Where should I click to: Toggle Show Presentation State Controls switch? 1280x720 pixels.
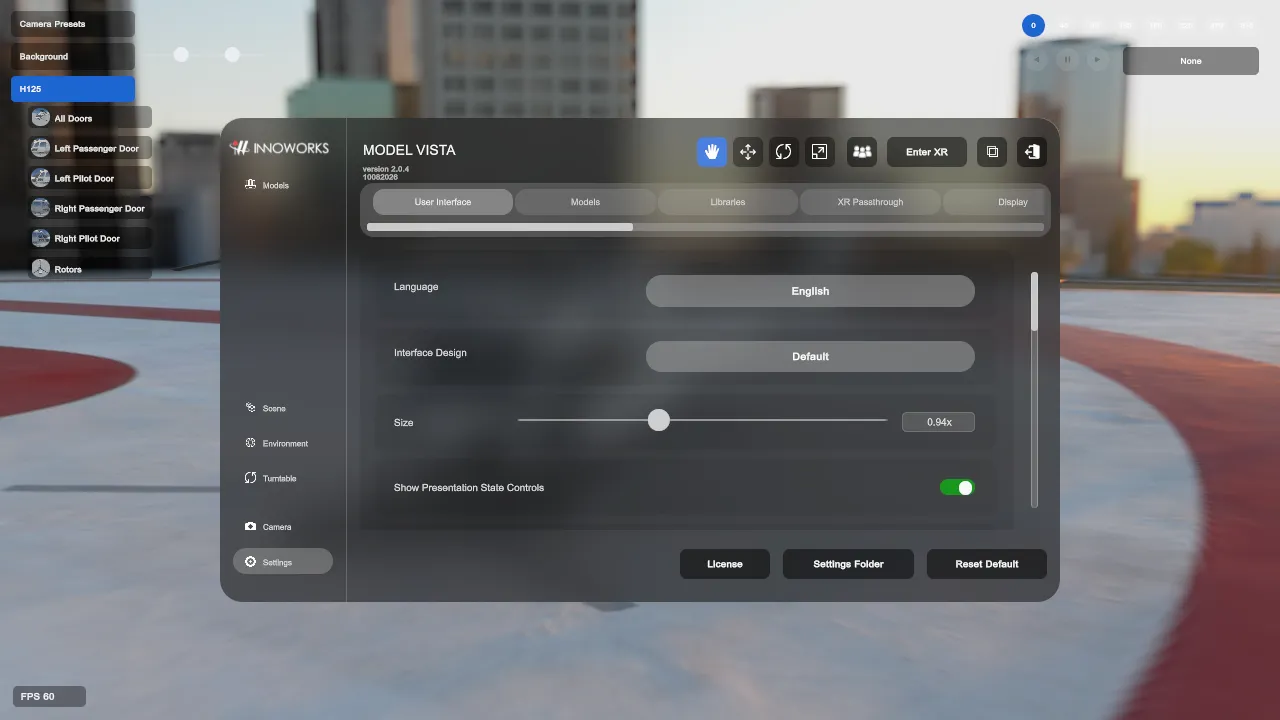(957, 488)
